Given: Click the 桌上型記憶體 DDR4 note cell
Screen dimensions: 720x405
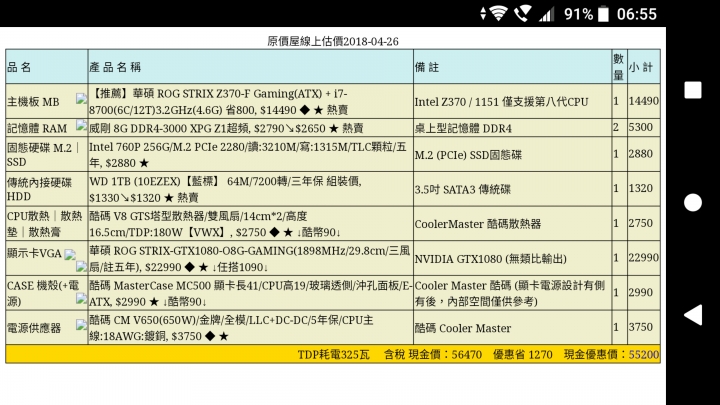Looking at the screenshot, I should point(512,128).
